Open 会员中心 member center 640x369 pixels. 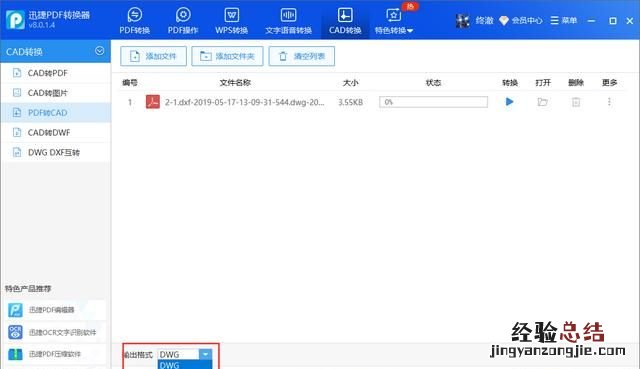click(521, 20)
